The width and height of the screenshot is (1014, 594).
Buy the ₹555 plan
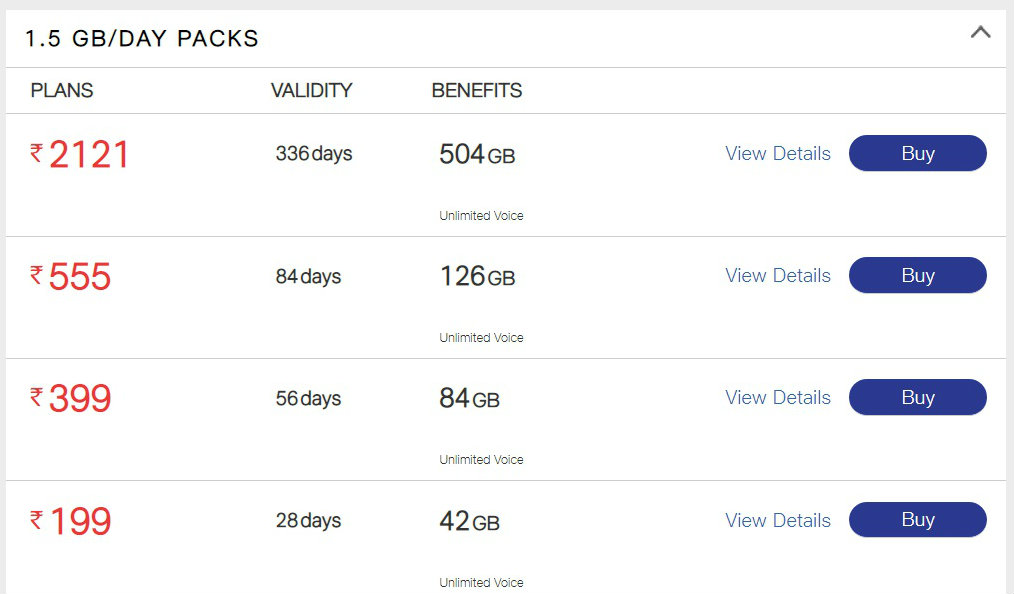(x=918, y=275)
